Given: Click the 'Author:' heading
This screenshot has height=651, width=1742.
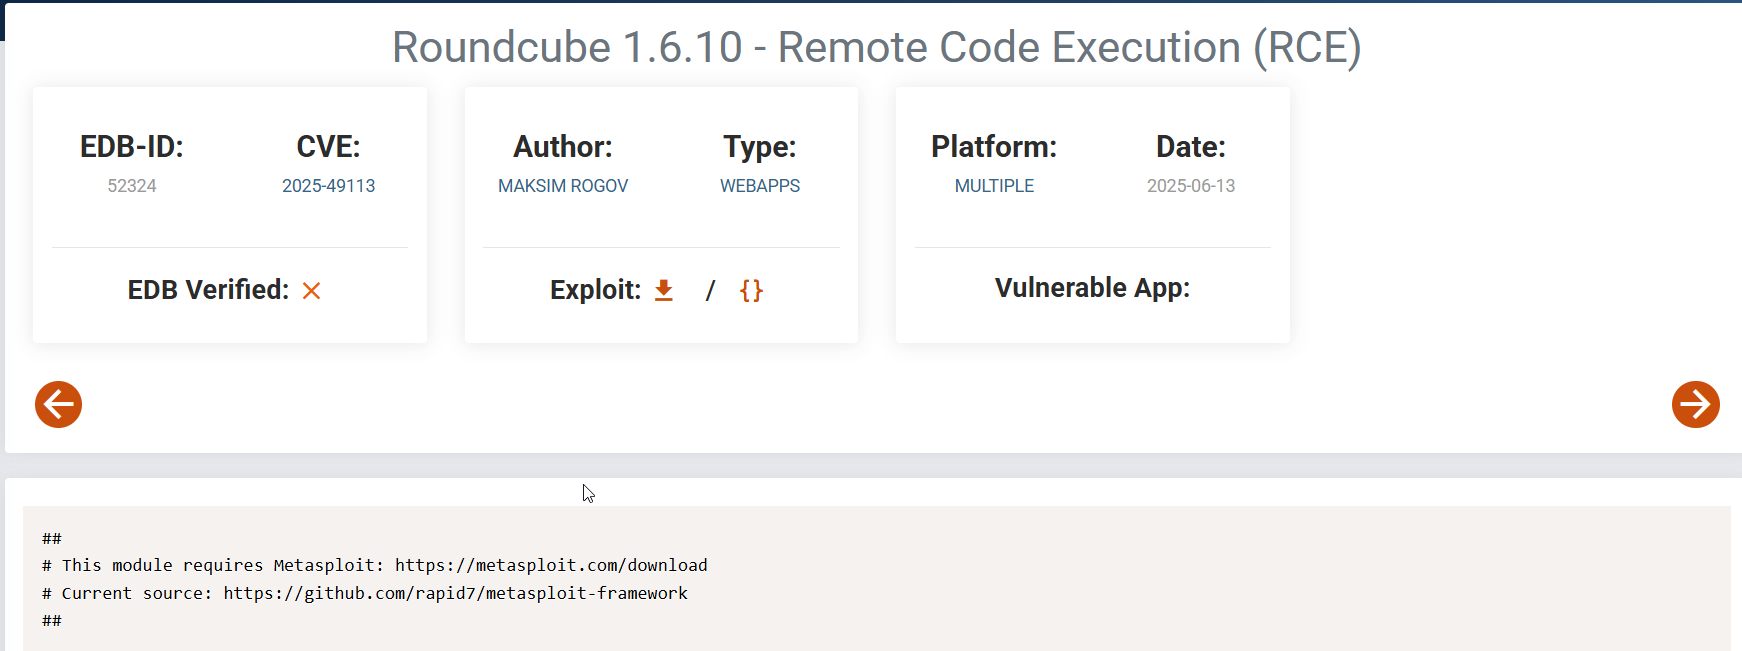Looking at the screenshot, I should [x=563, y=147].
